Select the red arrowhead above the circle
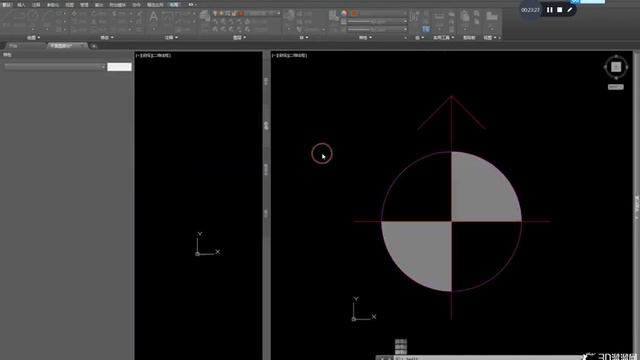Viewport: 640px width, 360px height. point(451,113)
